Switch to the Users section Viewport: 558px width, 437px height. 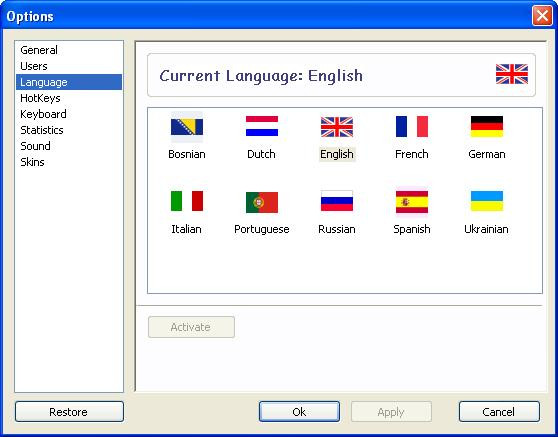click(x=34, y=66)
